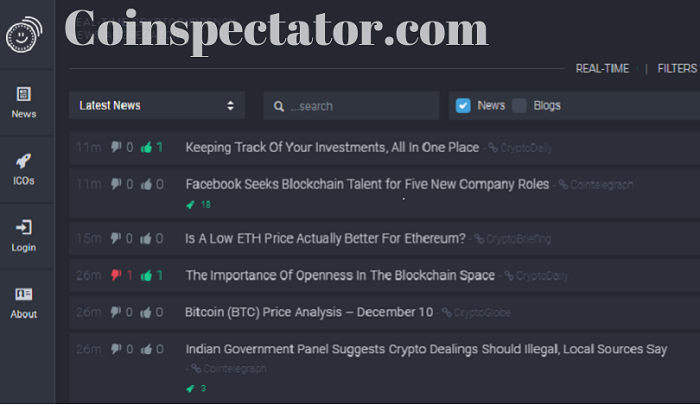Screen dimensions: 700x405
Task: Visit the CryptoGlobe source link
Action: (x=481, y=313)
